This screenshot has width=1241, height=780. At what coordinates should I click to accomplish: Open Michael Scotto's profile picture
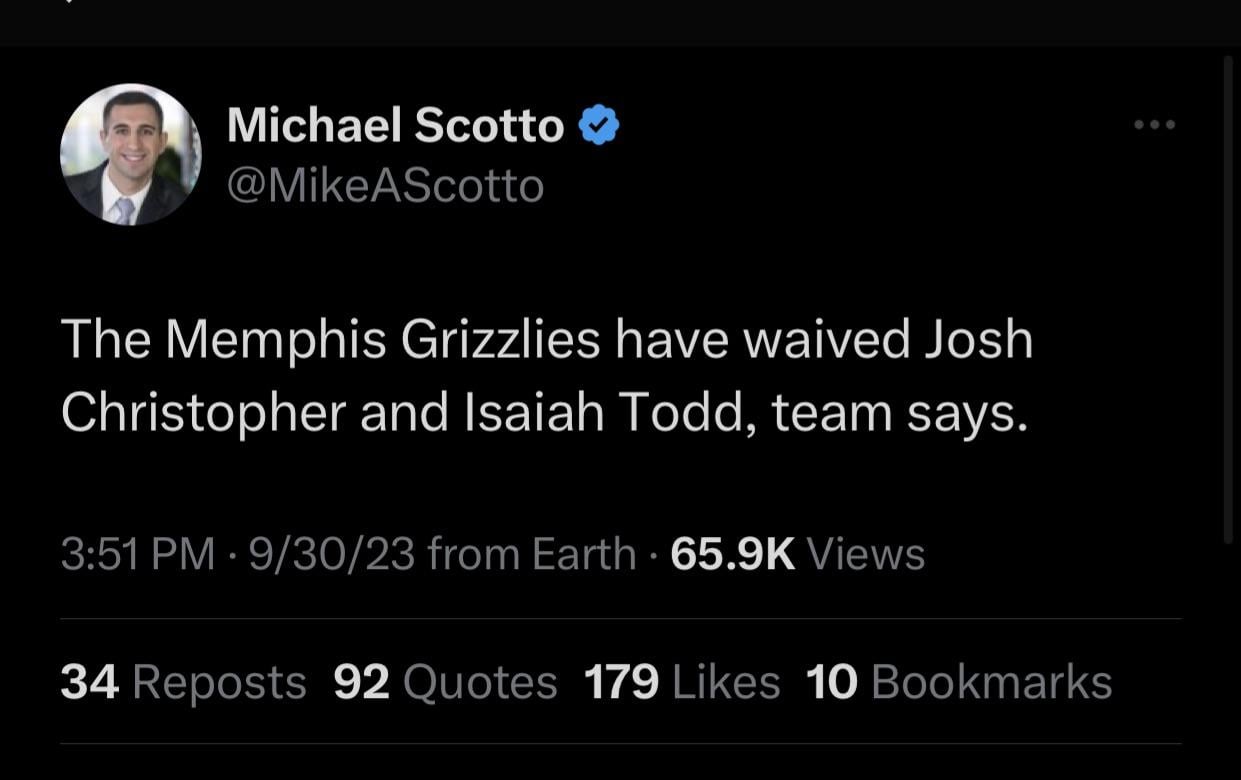pyautogui.click(x=131, y=154)
